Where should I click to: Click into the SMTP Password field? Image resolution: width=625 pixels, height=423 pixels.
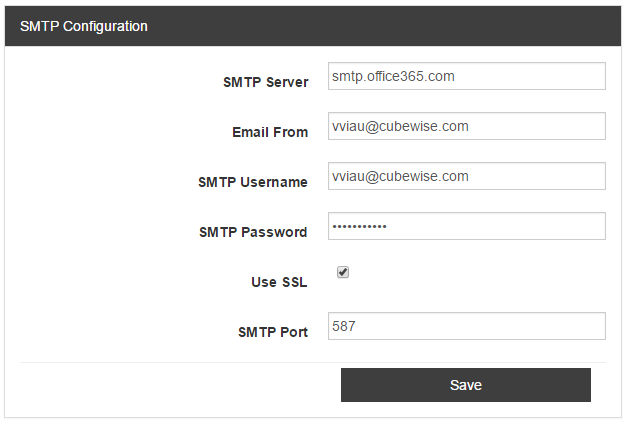[467, 226]
